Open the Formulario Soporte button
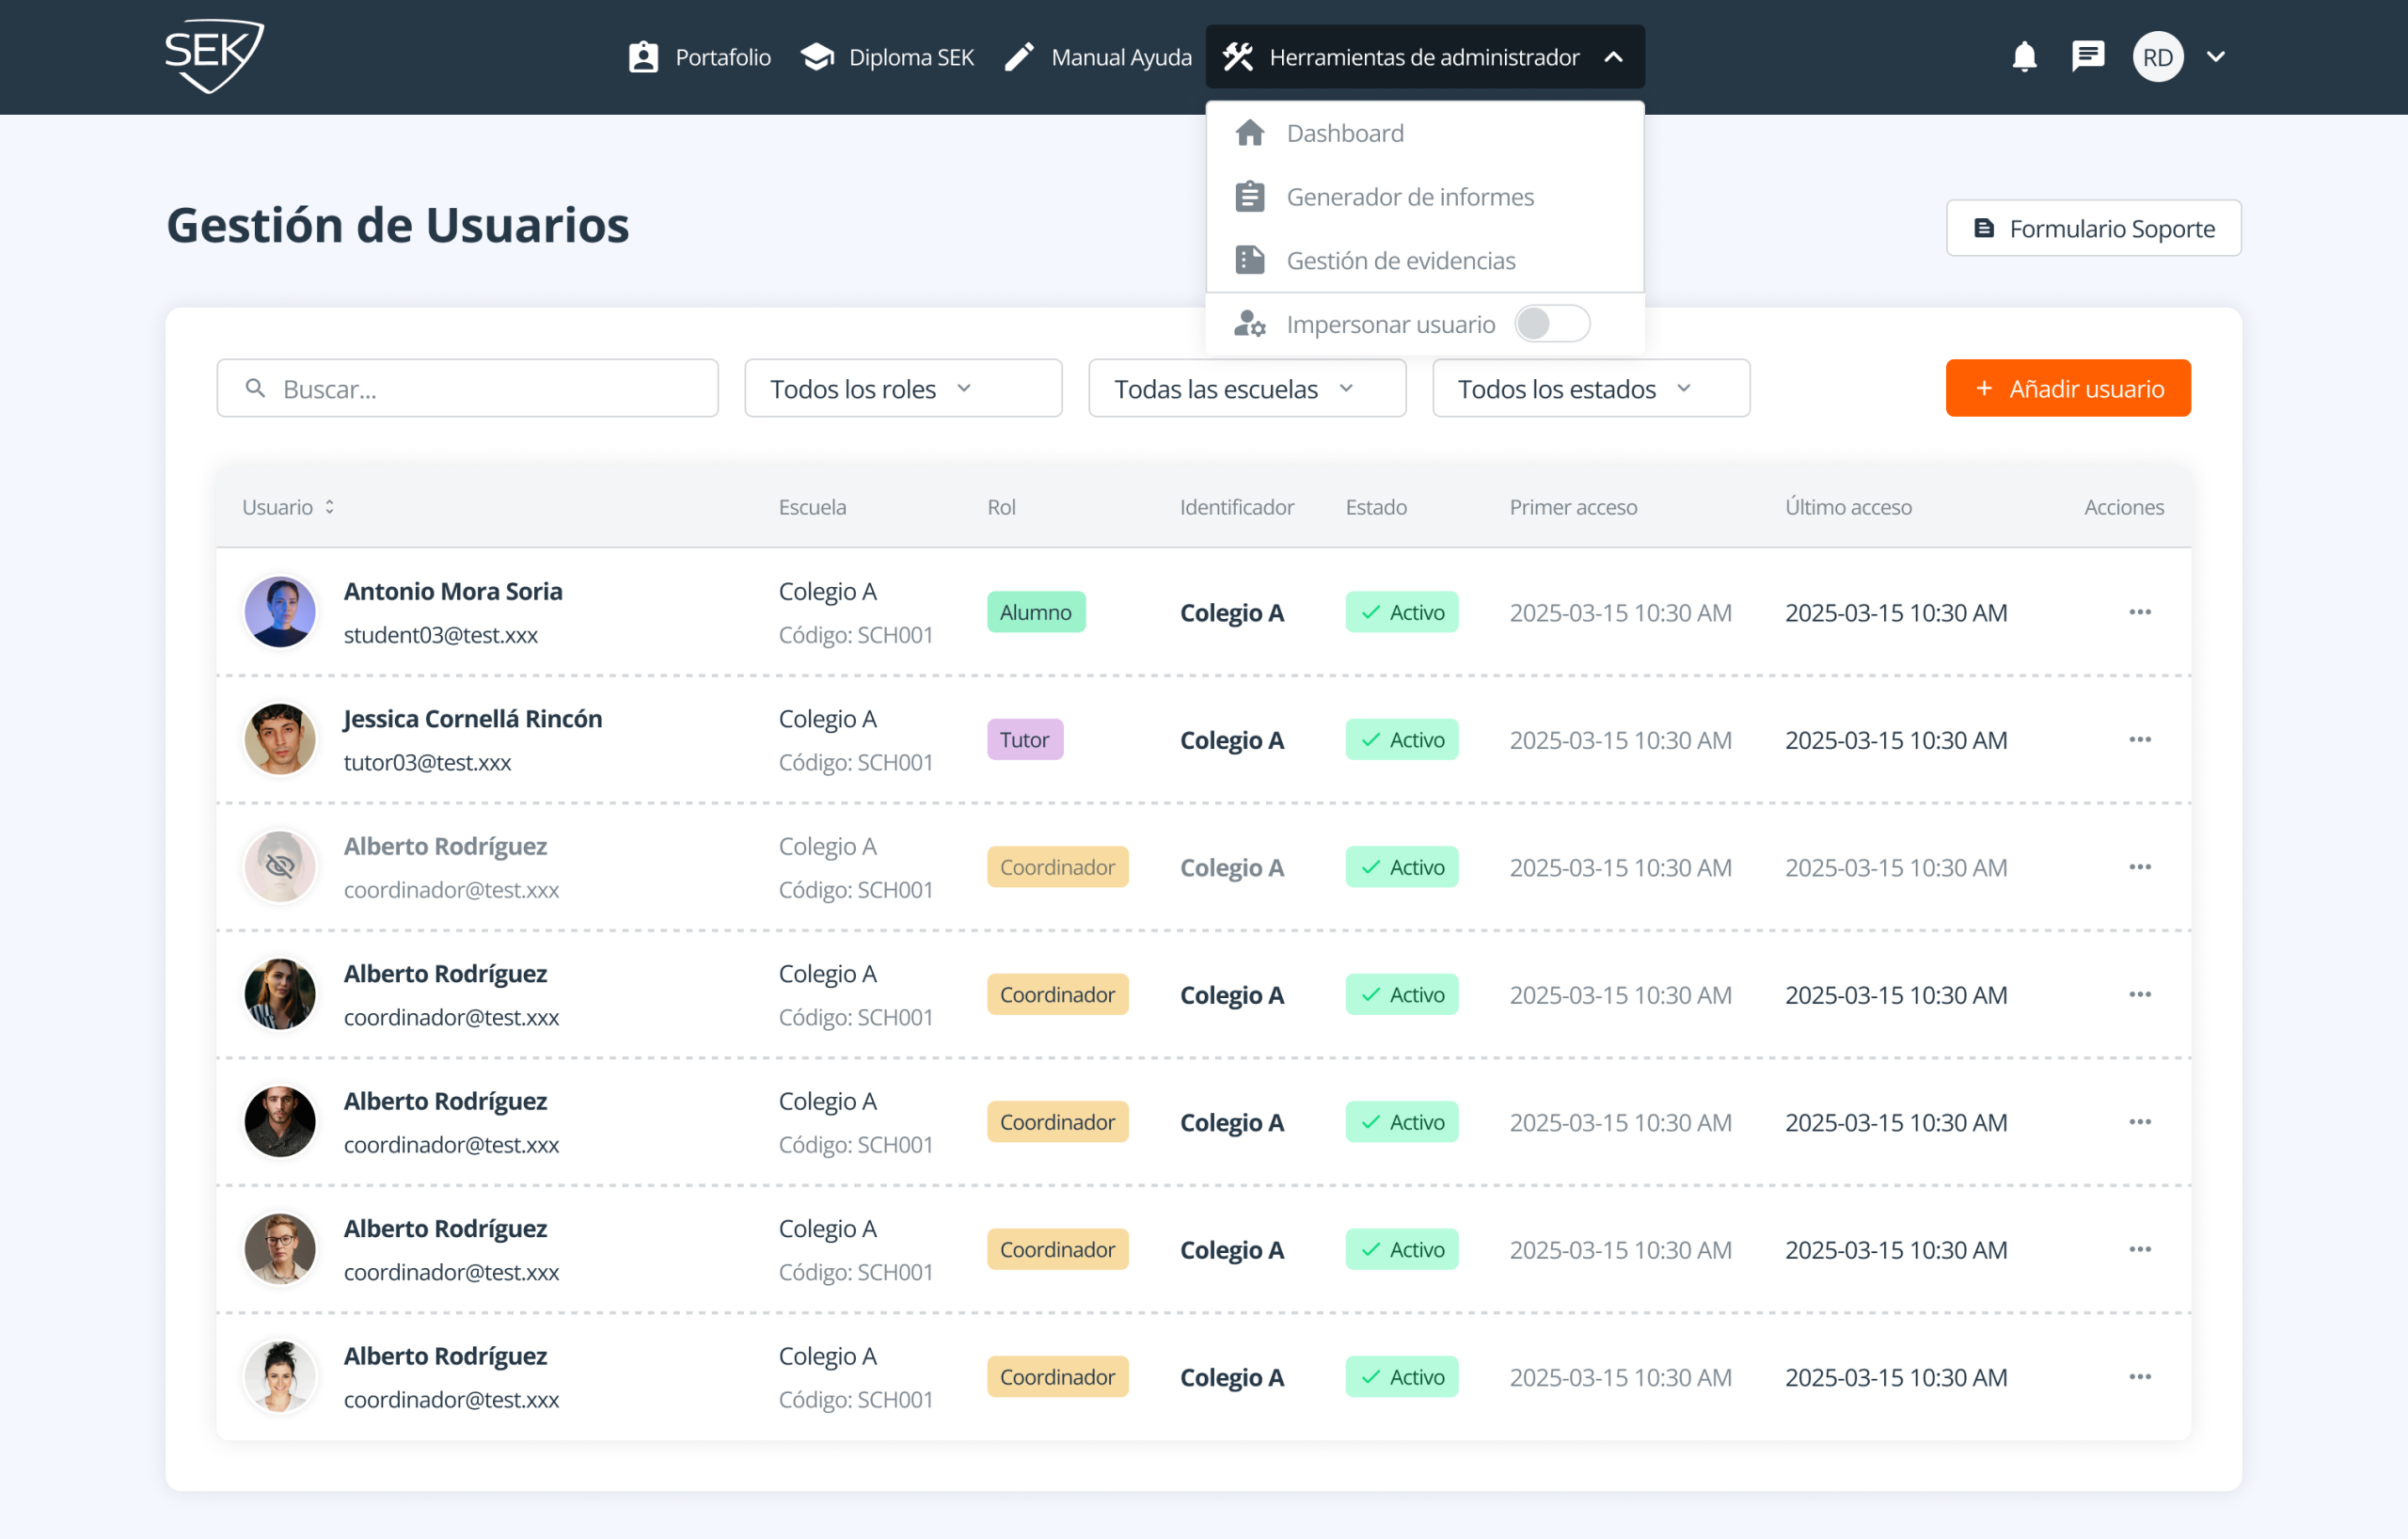This screenshot has height=1539, width=2408. click(2093, 229)
